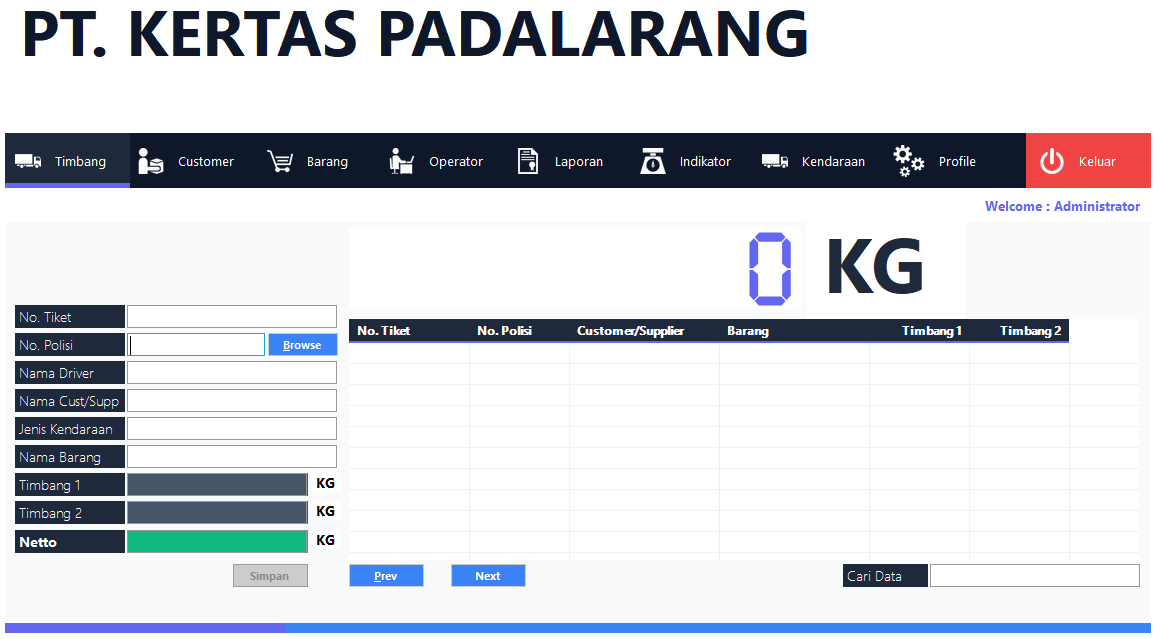Click the Keluar power icon
The image size is (1160, 639).
1051,161
